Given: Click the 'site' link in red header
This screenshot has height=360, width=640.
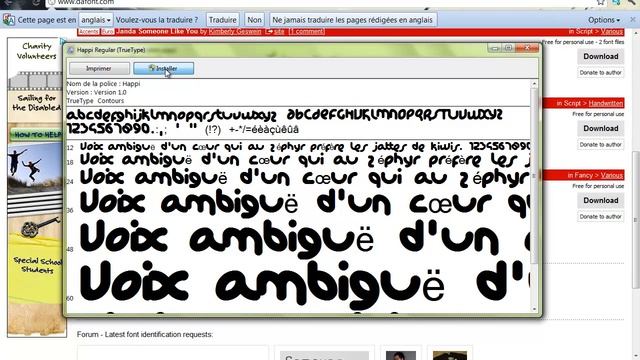Looking at the screenshot, I should (x=279, y=31).
